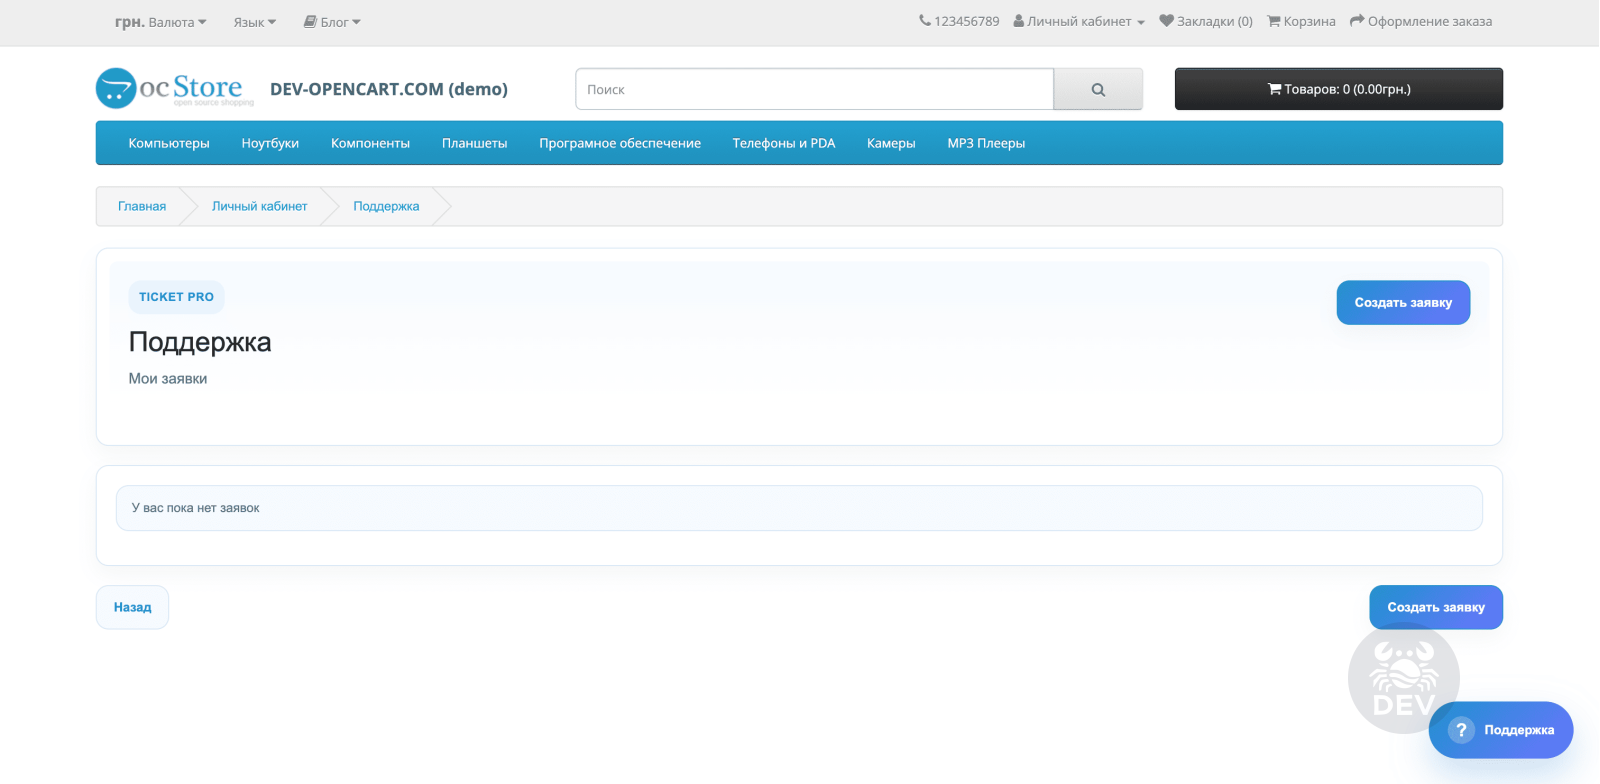Screen dimensions: 1600x784
Task: Open Планшеты category menu
Action: click(x=474, y=143)
